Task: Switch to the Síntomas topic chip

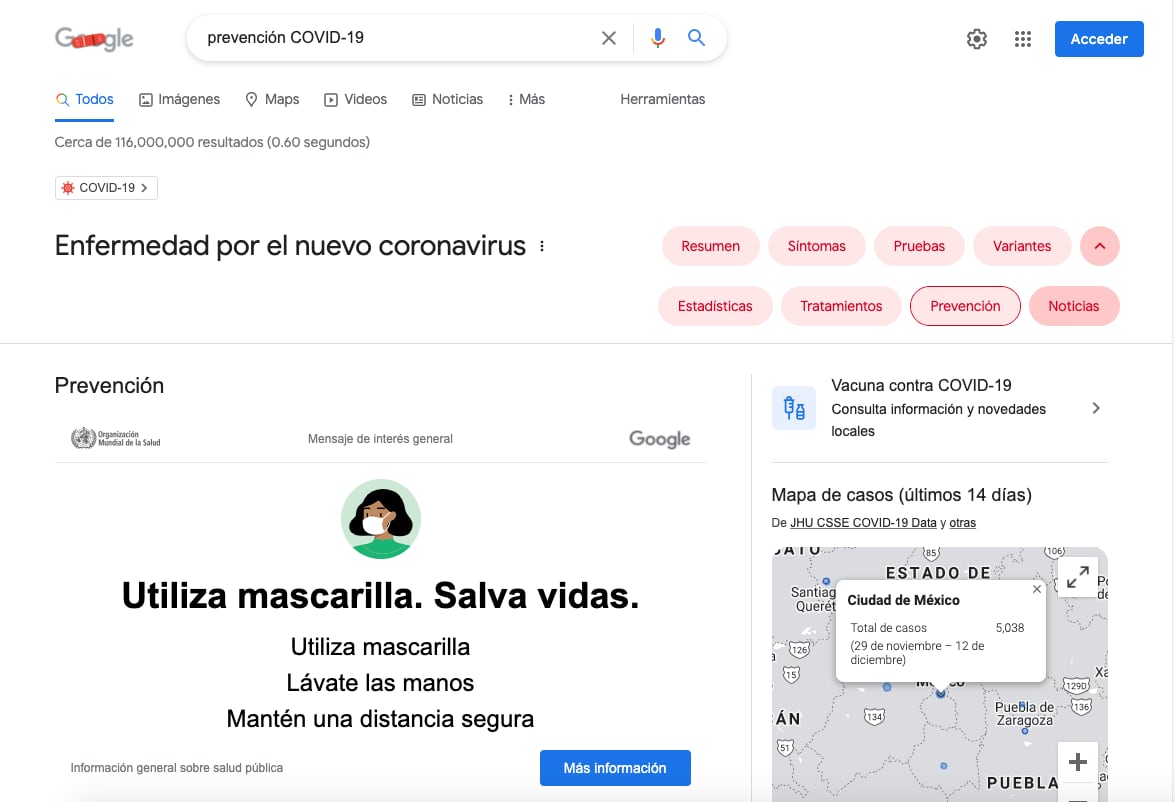Action: click(816, 245)
